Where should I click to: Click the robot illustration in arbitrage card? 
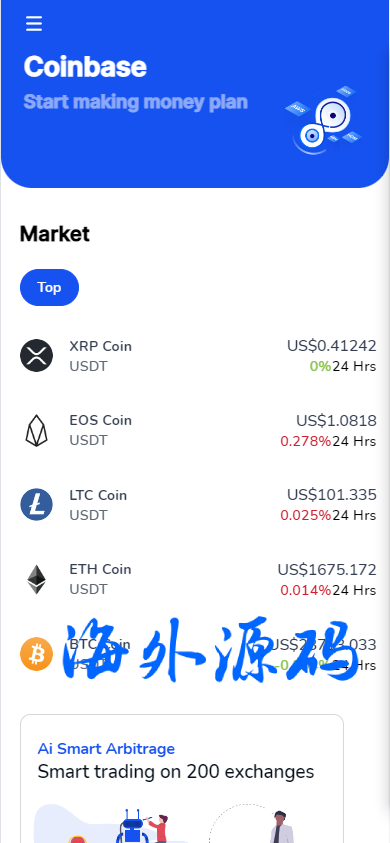(x=132, y=826)
